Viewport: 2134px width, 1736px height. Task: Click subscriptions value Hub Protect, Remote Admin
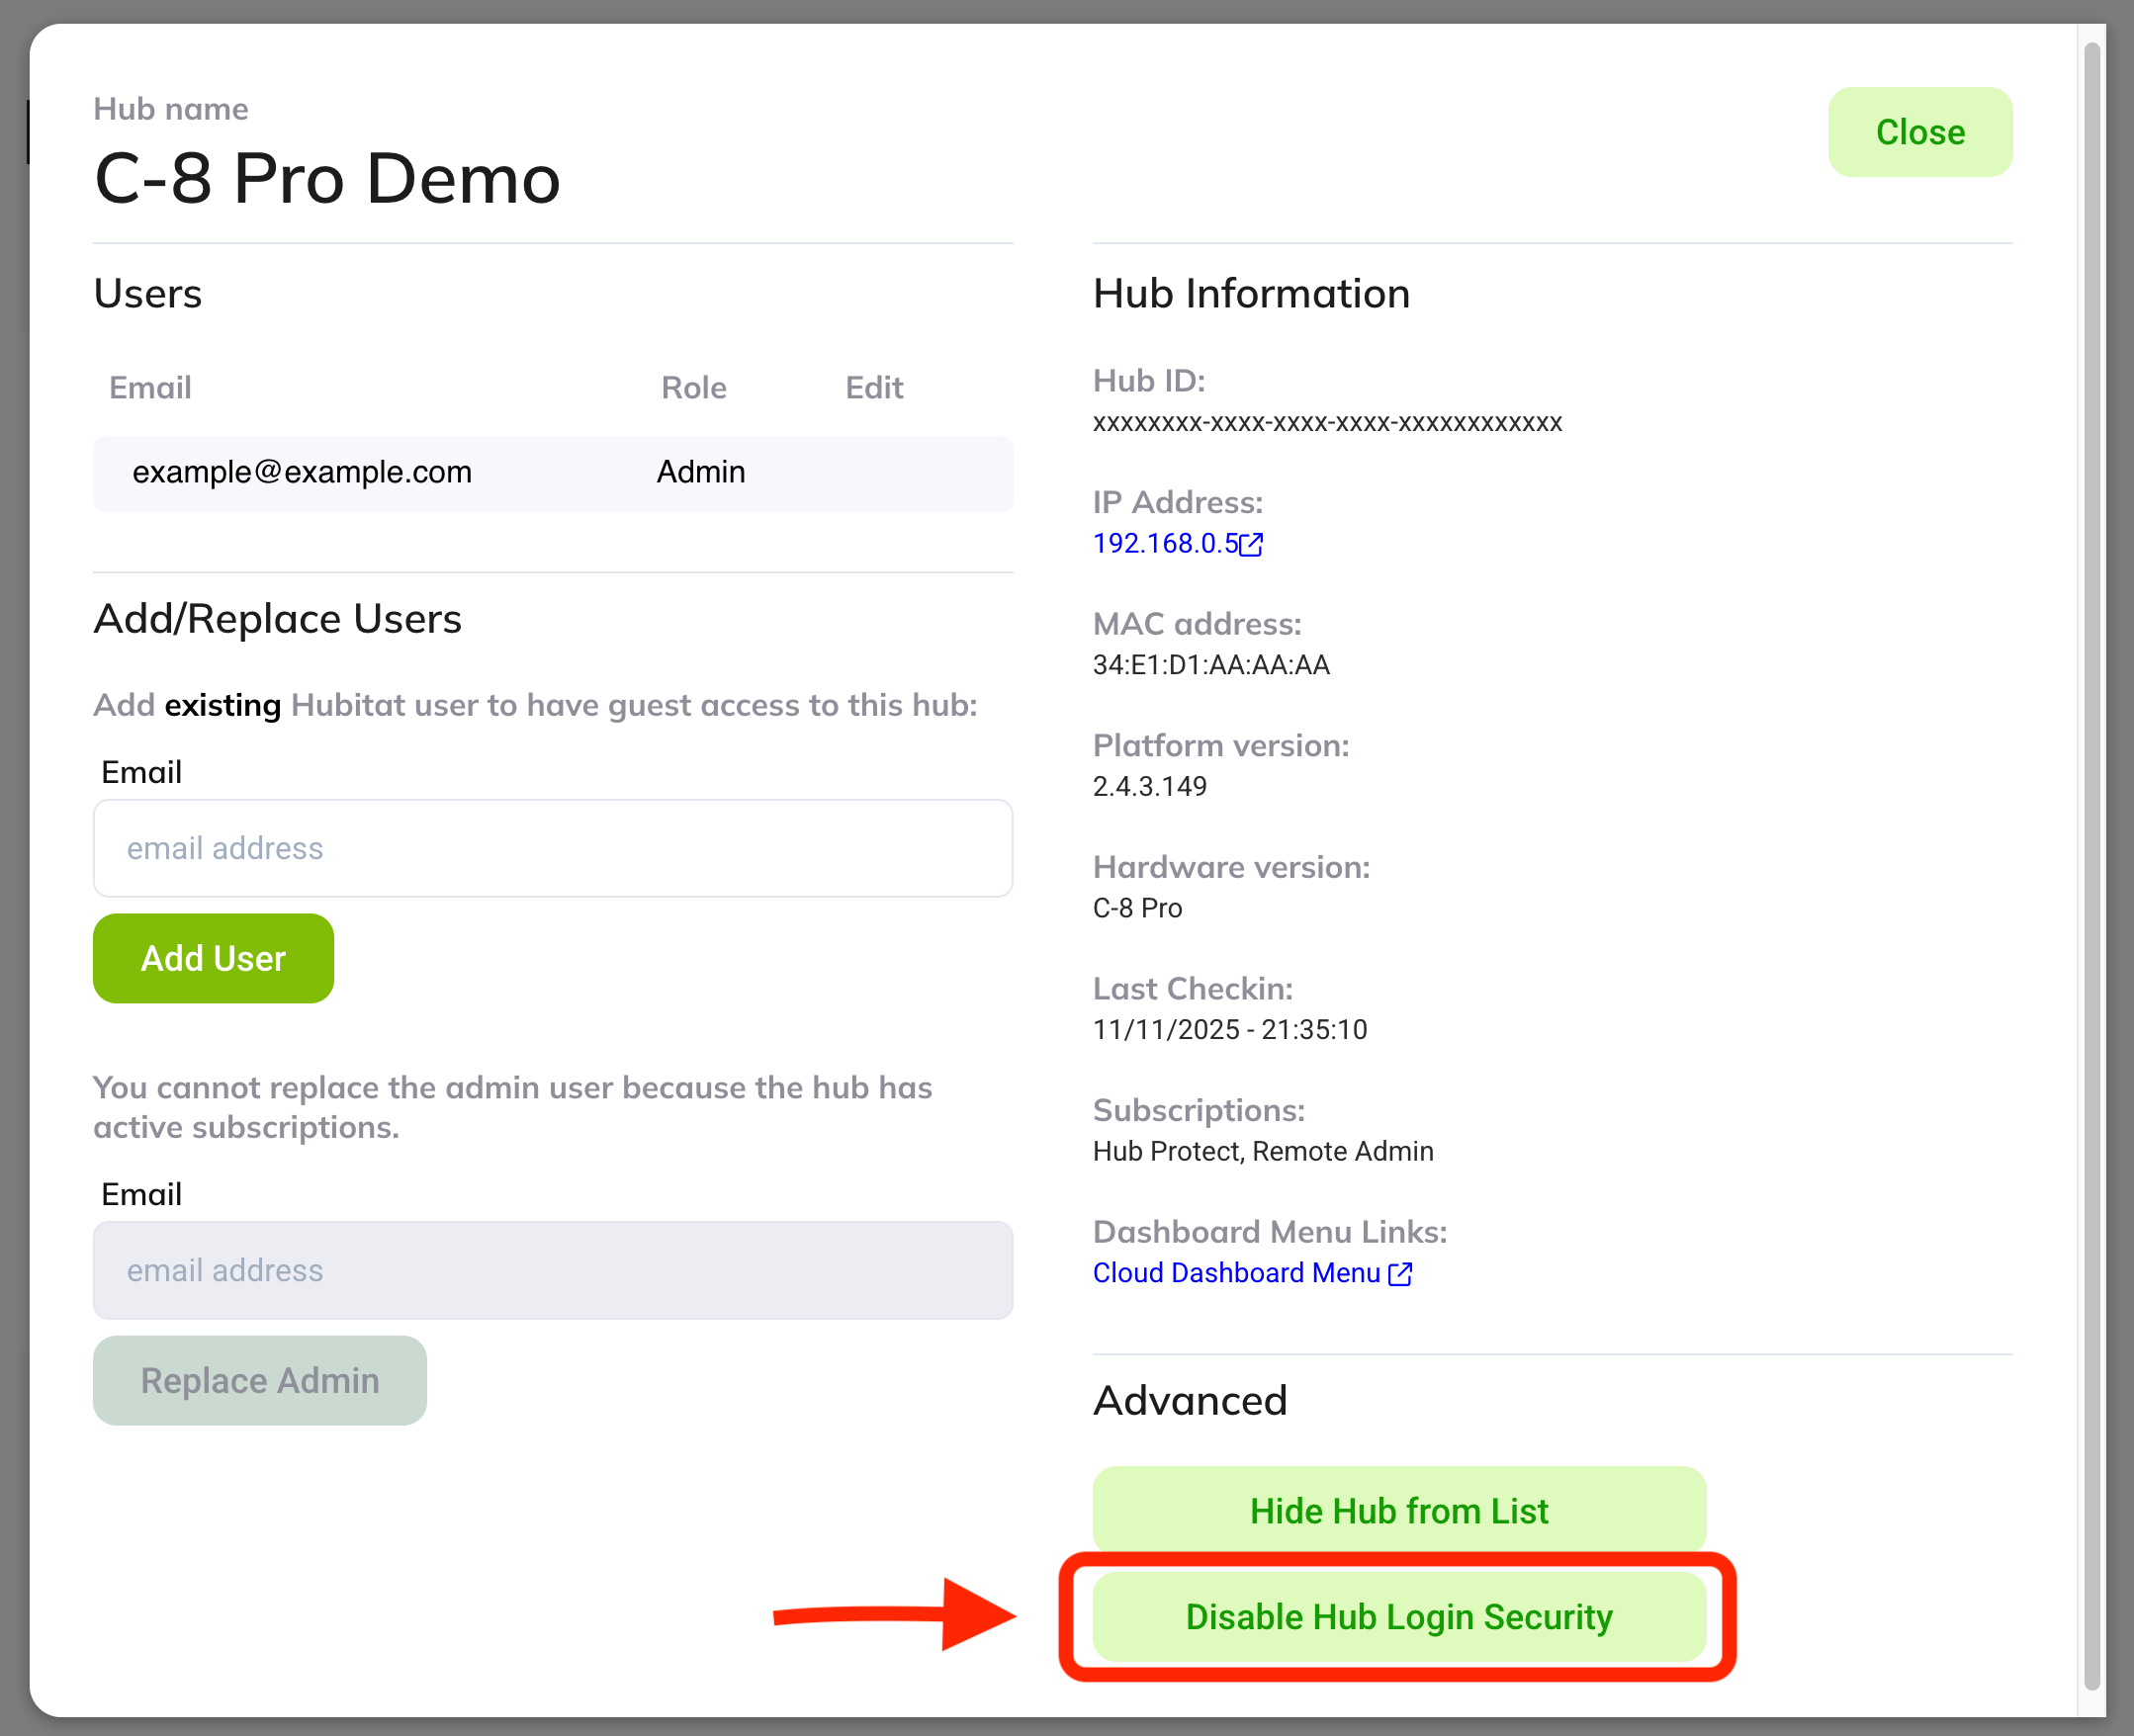(1263, 1151)
